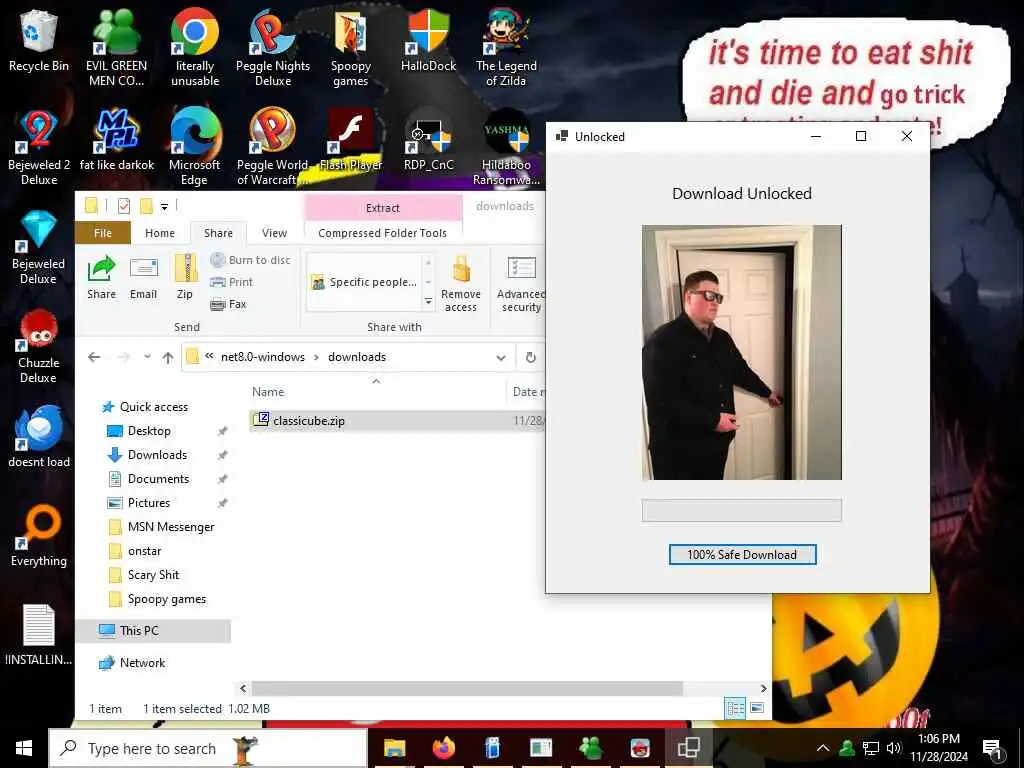Open the Spoopy games desktop folder
The image size is (1024, 768).
351,47
